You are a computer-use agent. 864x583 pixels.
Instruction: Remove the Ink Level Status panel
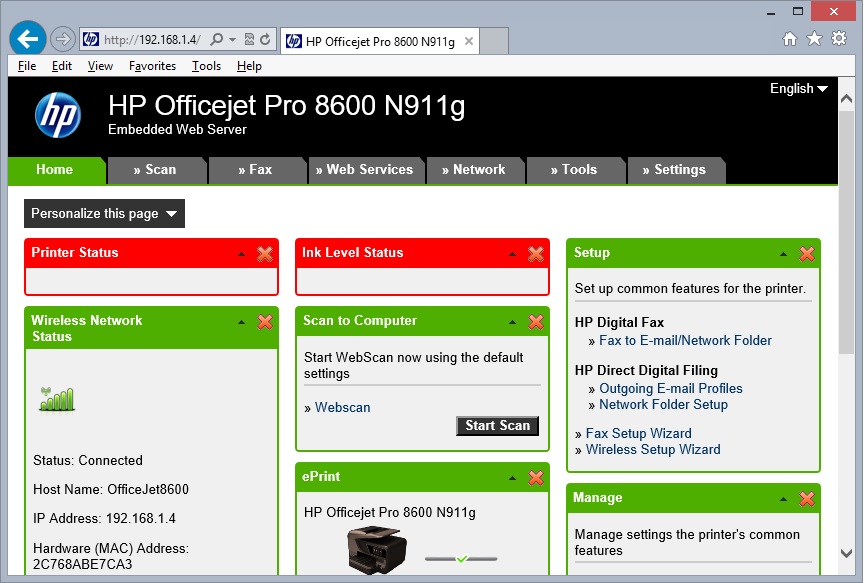tap(536, 254)
